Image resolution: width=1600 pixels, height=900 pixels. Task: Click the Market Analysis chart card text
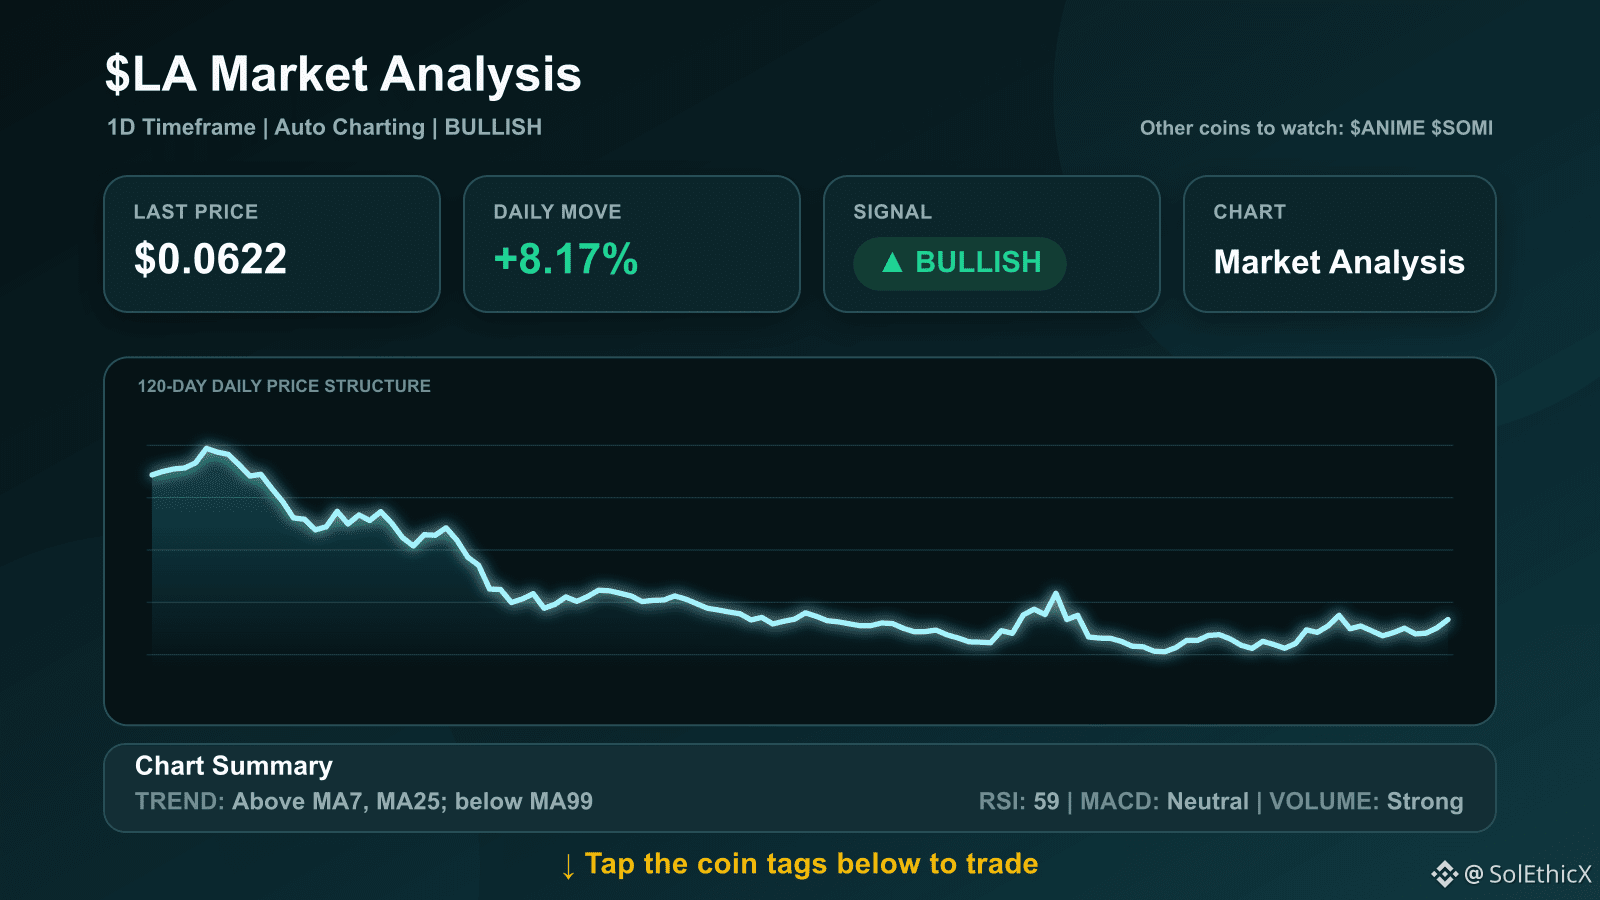[x=1339, y=262]
